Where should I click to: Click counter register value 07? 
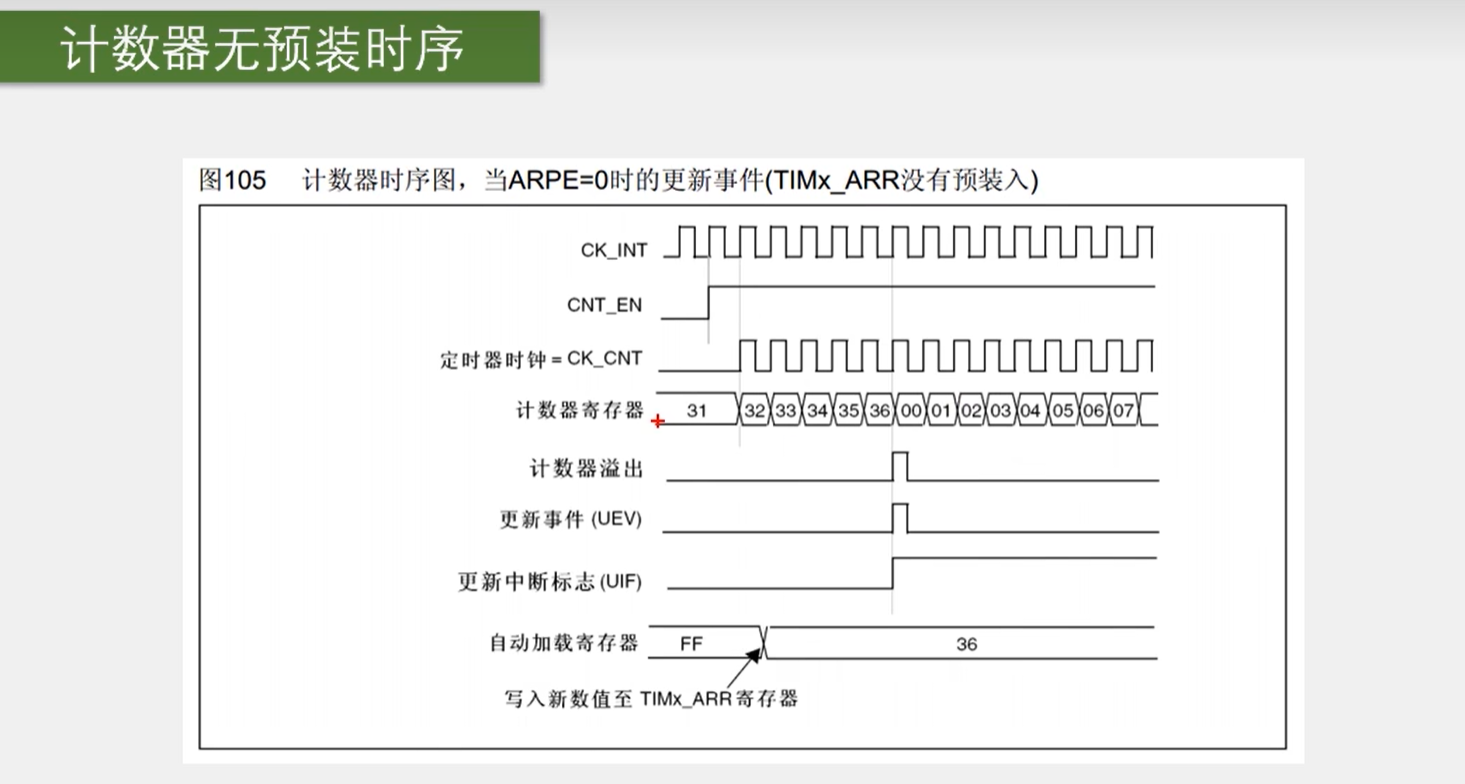(1123, 410)
